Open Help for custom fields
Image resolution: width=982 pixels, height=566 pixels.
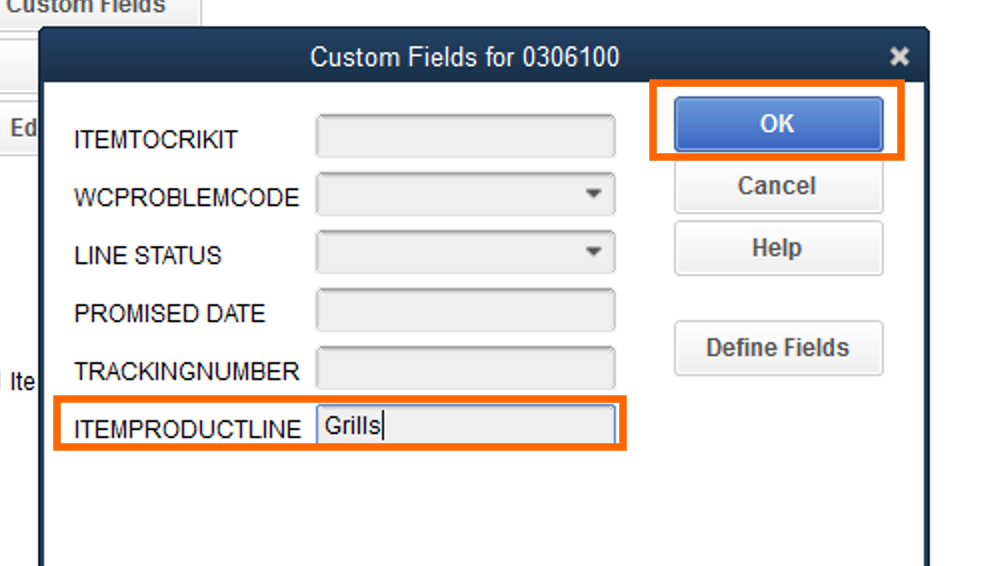(778, 248)
